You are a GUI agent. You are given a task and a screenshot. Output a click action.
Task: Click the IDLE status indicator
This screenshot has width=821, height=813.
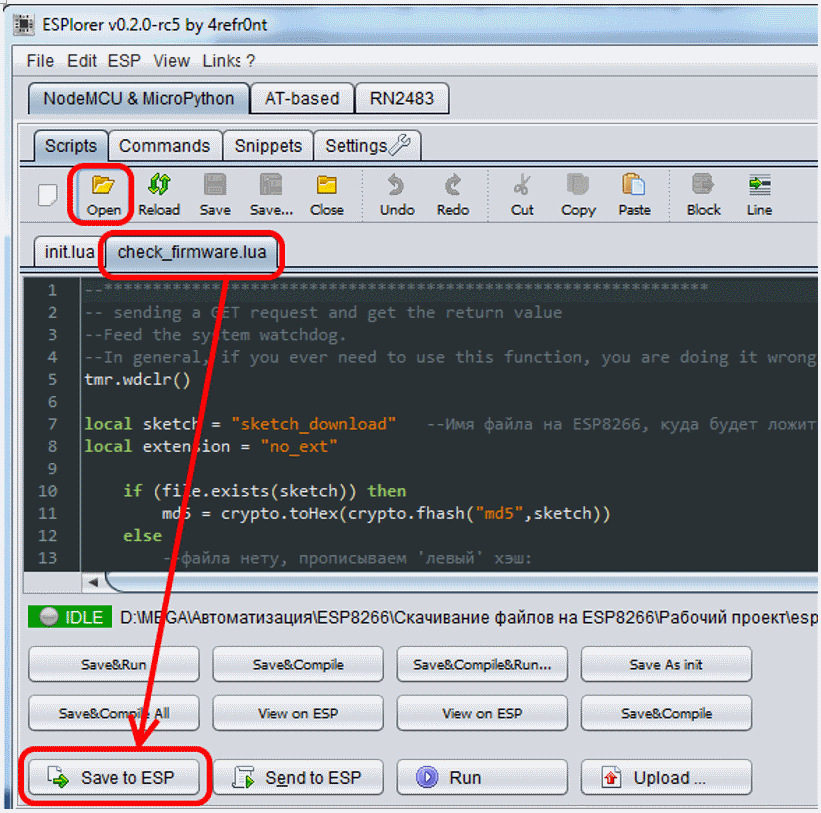(x=70, y=617)
